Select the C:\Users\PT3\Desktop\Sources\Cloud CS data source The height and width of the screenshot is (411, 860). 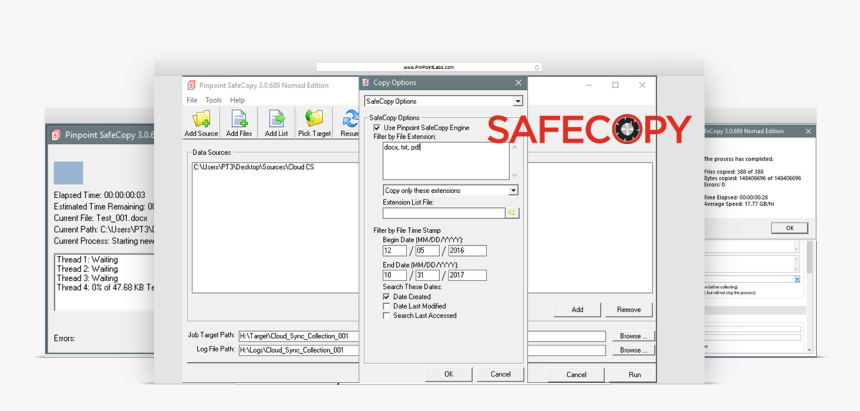coord(253,167)
